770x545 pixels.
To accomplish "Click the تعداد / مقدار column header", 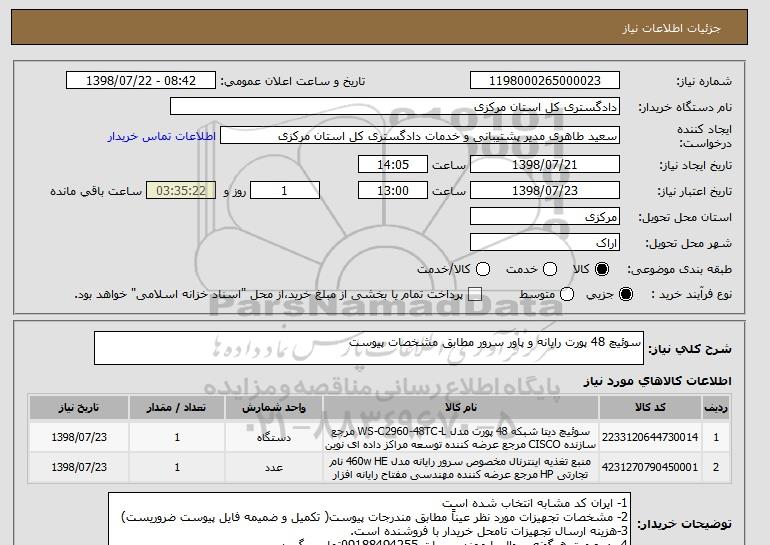I will pyautogui.click(x=177, y=408).
